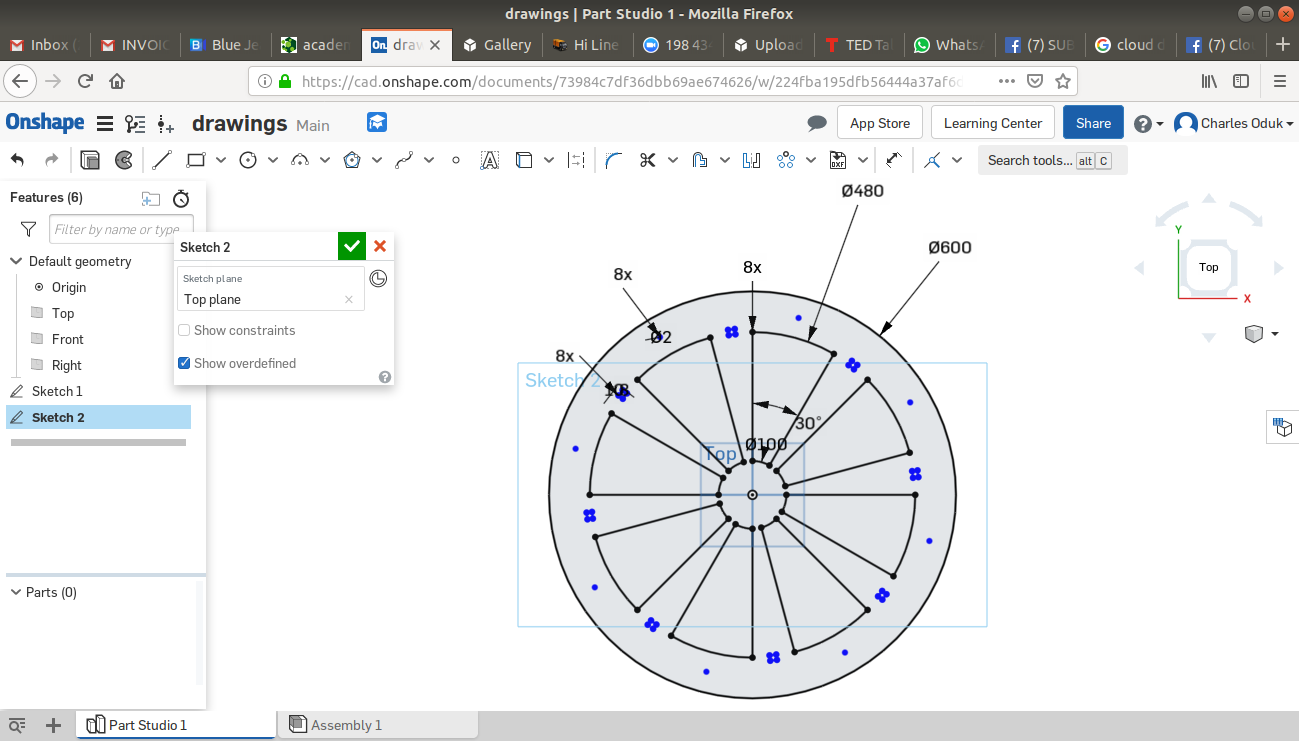Select the Spline tool
The height and width of the screenshot is (741, 1299).
[x=404, y=160]
